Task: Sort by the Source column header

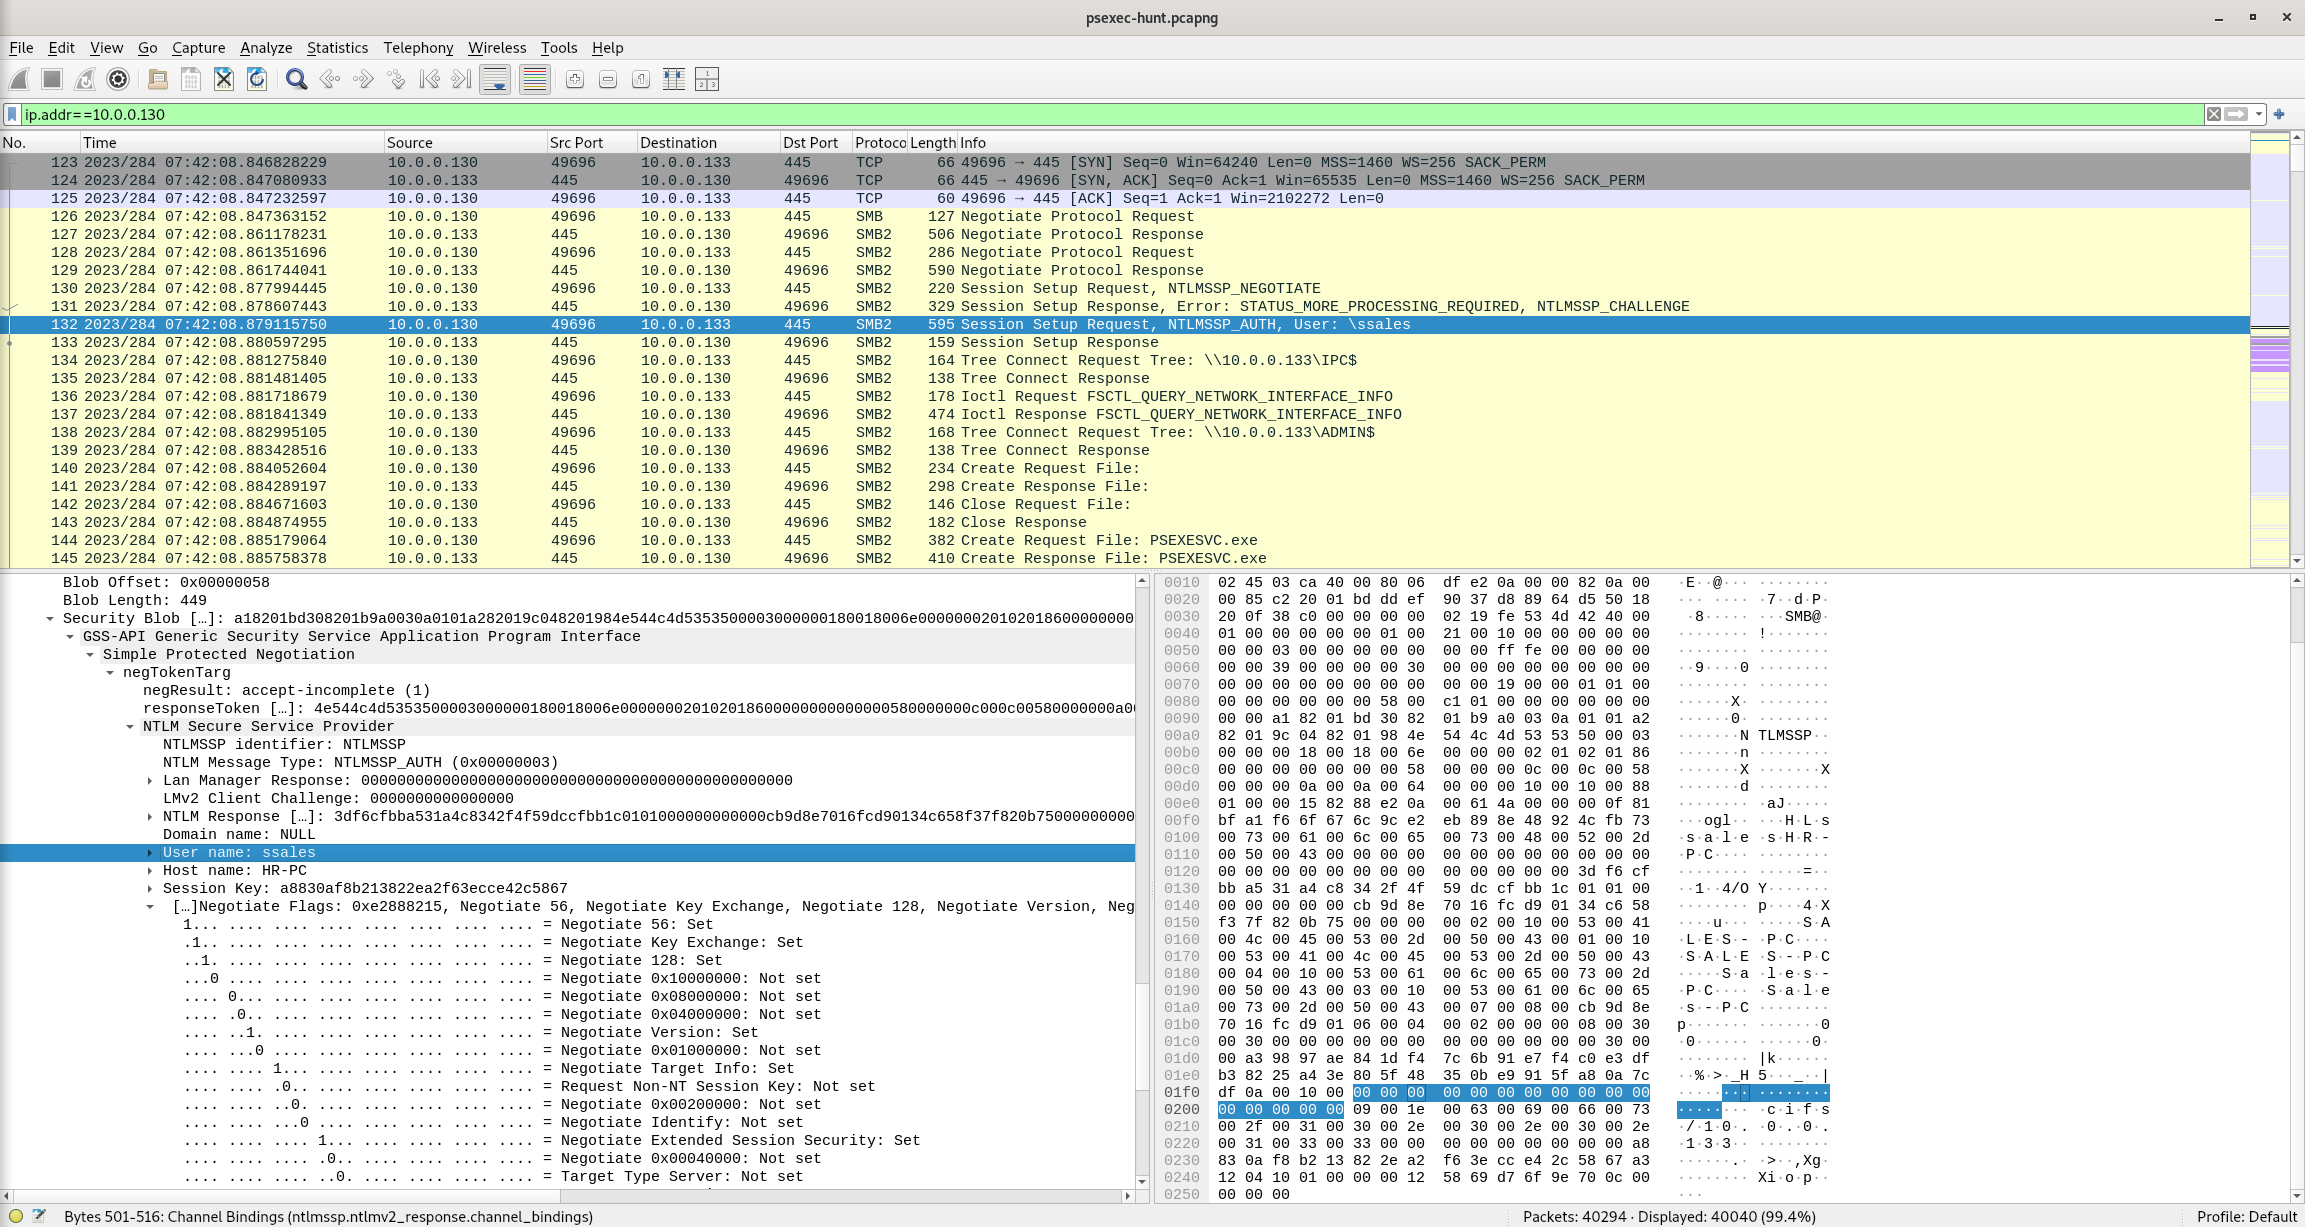Action: 465,142
